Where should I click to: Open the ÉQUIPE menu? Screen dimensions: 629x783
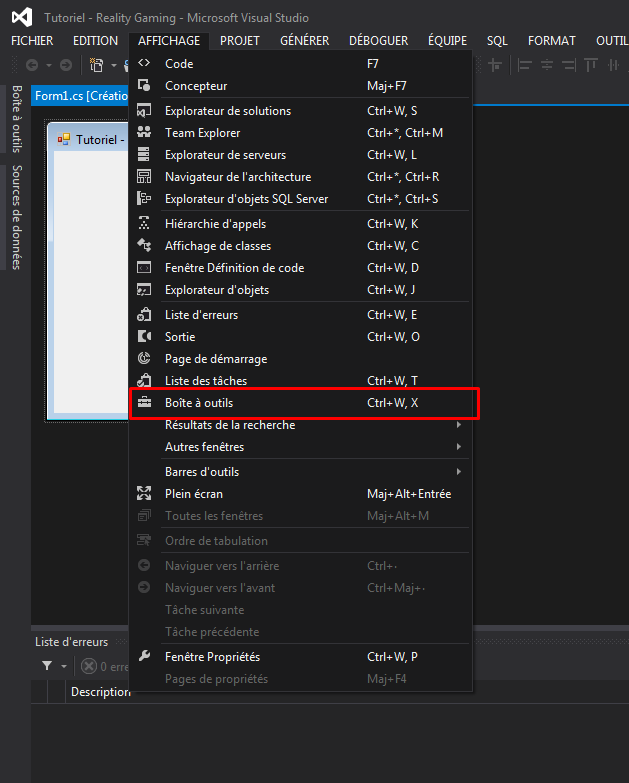pos(447,40)
